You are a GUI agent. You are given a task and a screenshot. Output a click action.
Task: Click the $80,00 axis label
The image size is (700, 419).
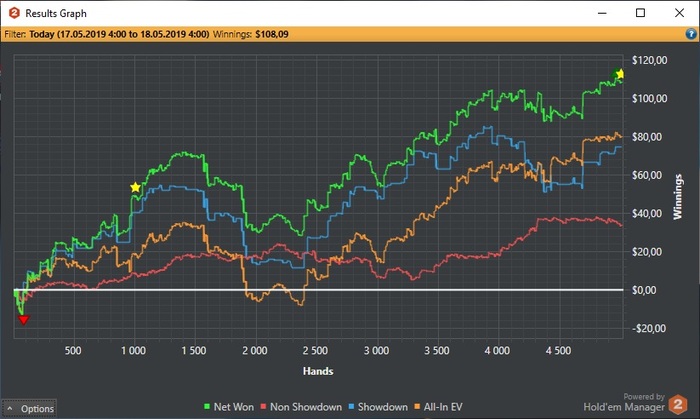(x=647, y=137)
